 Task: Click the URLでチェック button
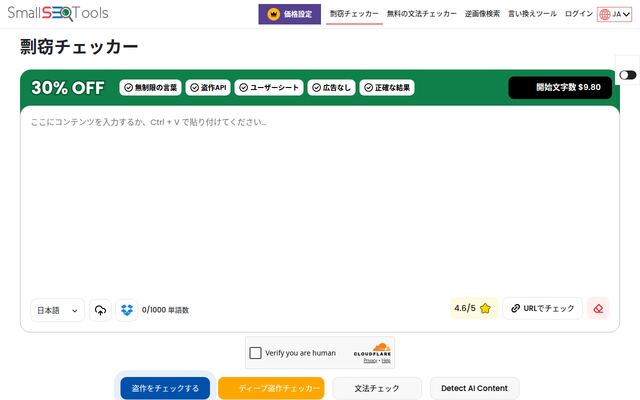coord(542,309)
